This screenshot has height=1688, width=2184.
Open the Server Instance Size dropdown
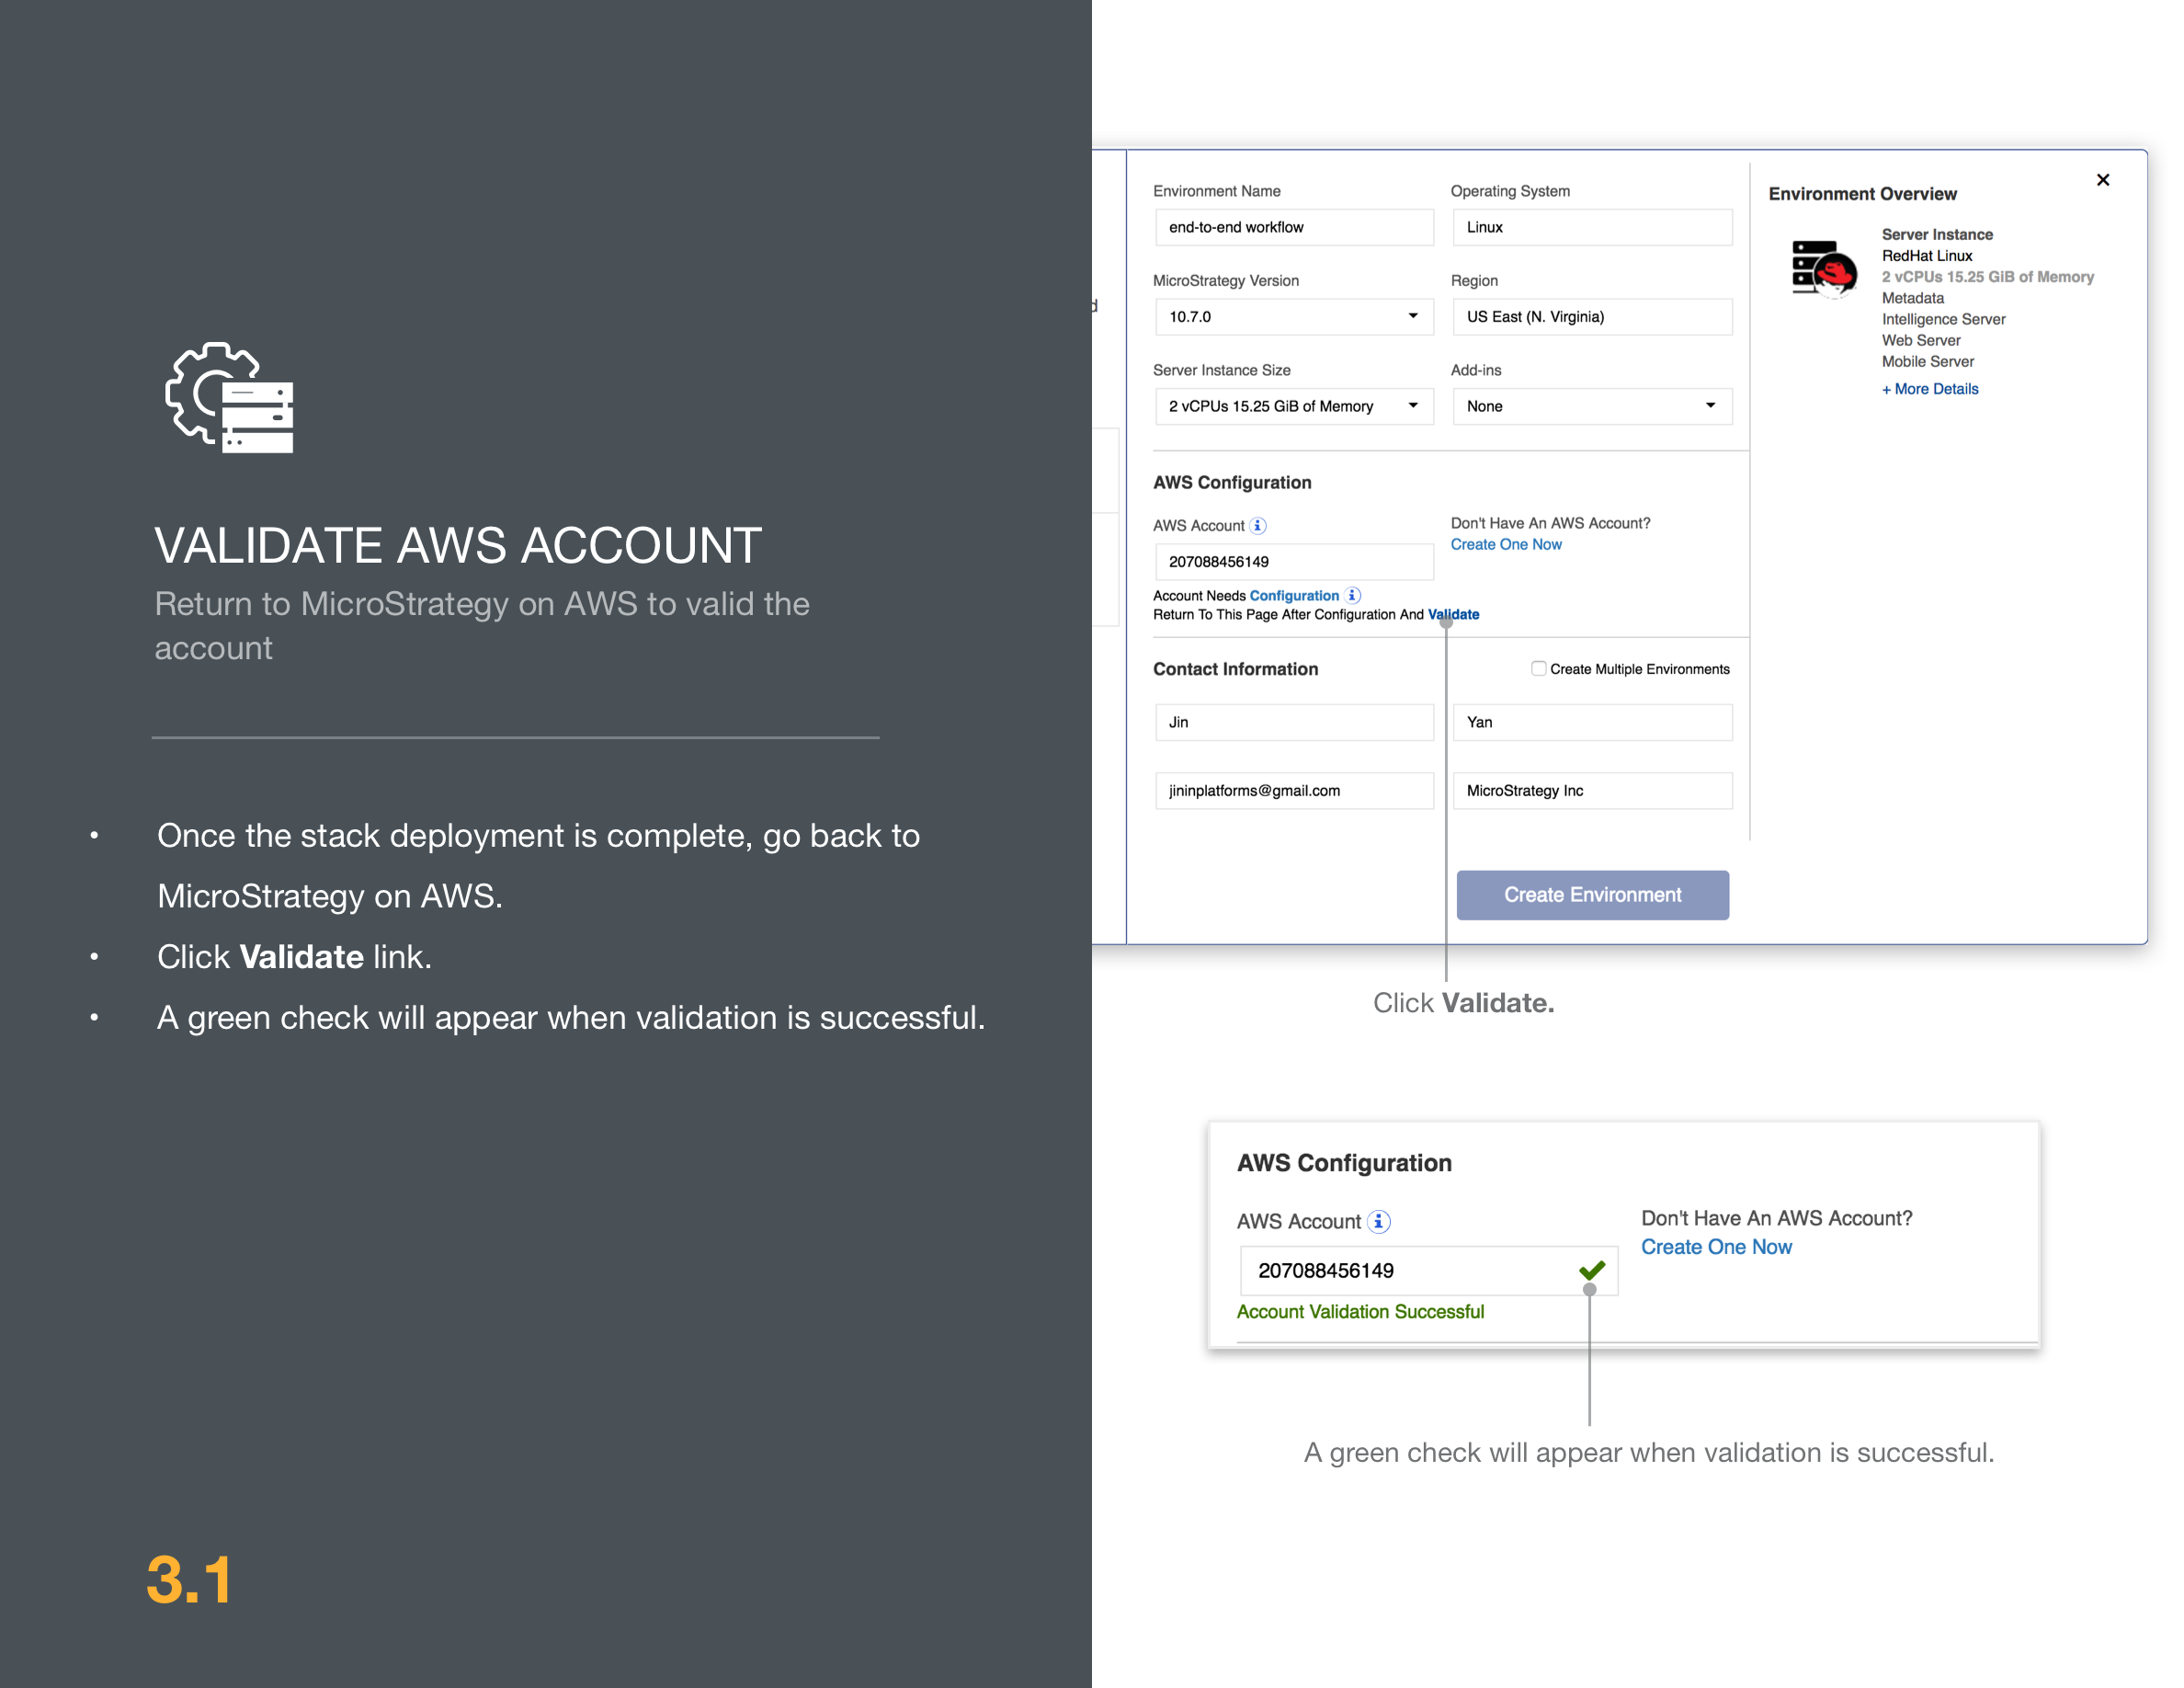[x=1412, y=406]
